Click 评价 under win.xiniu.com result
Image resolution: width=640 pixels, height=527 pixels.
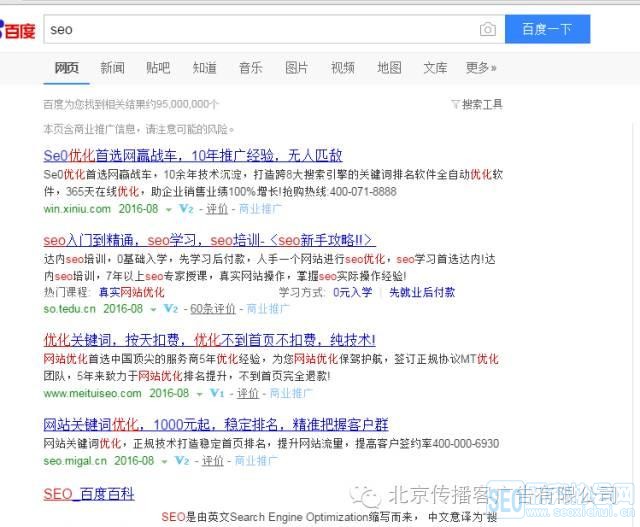[x=217, y=209]
